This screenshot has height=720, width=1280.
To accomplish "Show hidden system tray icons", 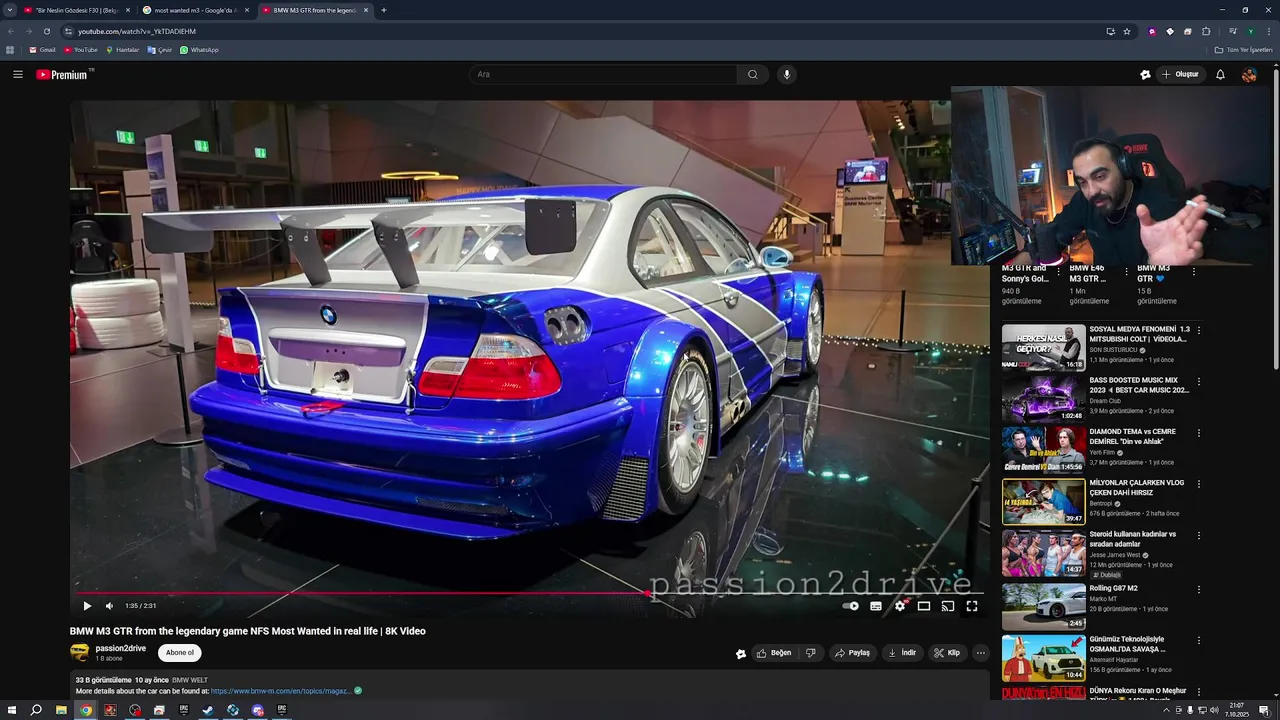I will coord(1166,710).
